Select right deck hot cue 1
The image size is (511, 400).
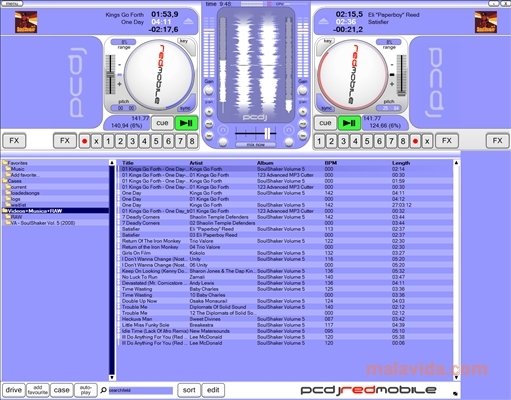coord(319,141)
